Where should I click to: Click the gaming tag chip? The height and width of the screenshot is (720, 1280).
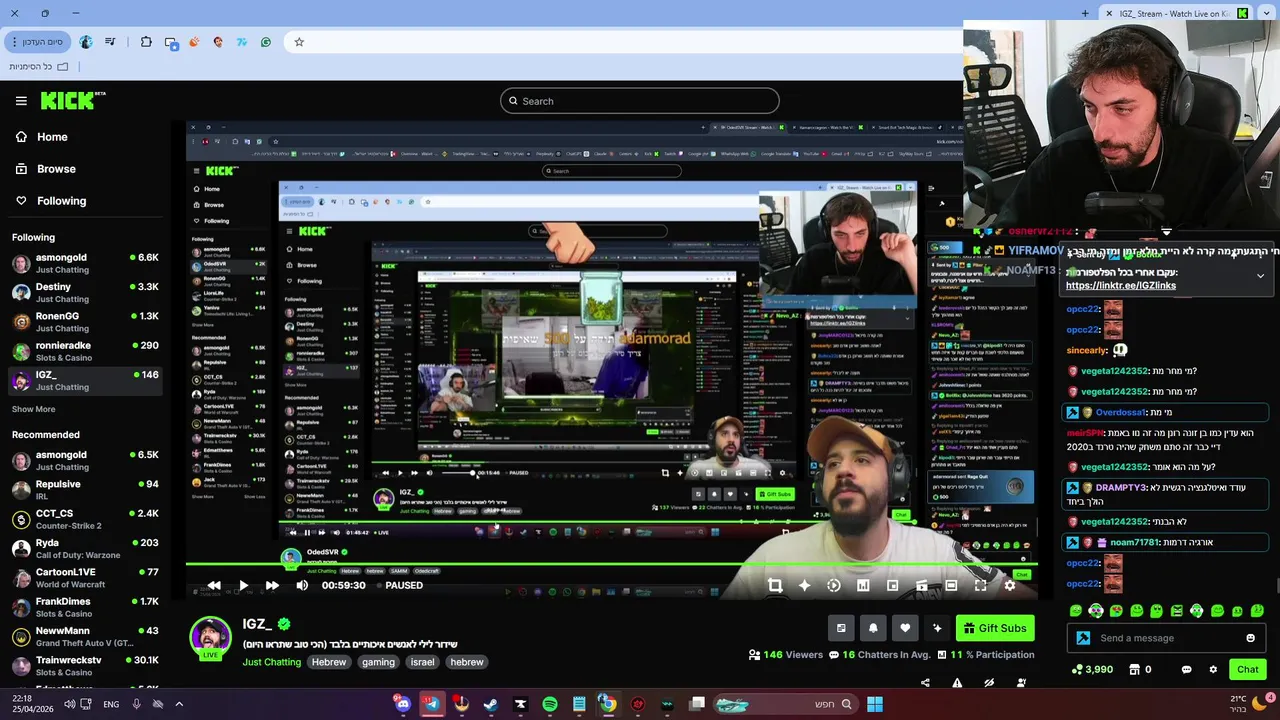(378, 662)
